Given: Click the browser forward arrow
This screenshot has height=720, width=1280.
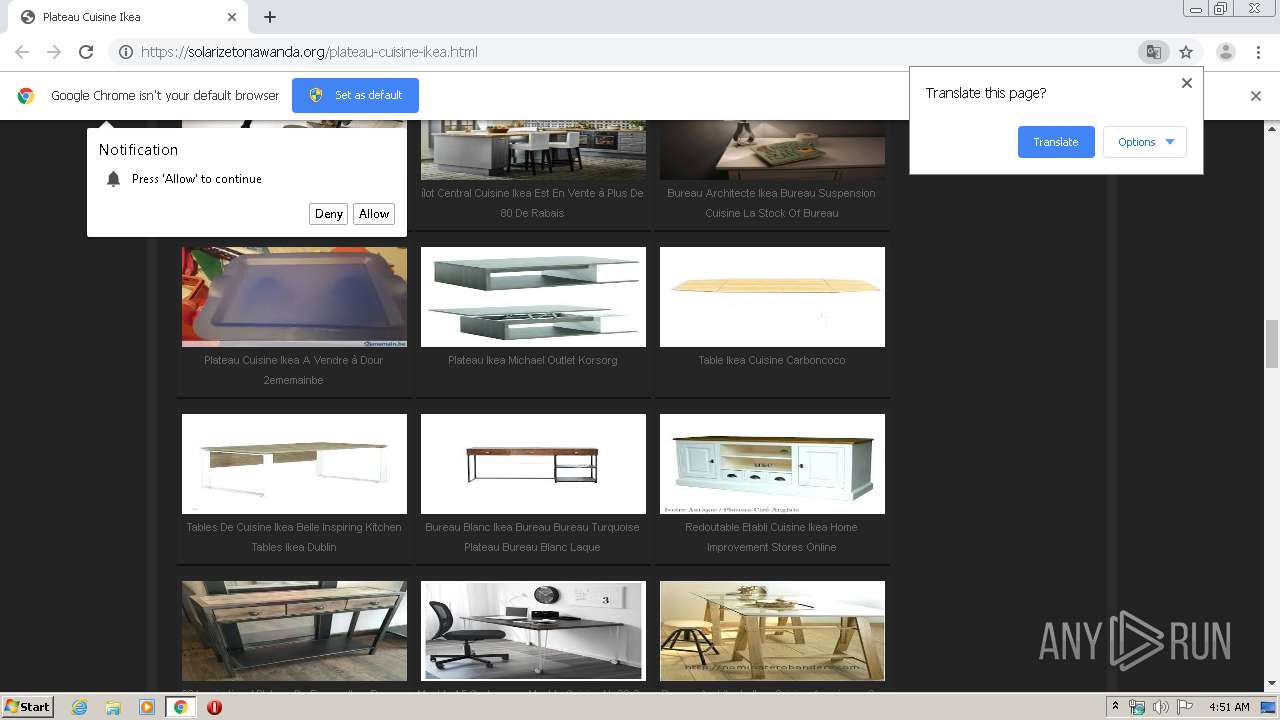Looking at the screenshot, I should (x=54, y=52).
